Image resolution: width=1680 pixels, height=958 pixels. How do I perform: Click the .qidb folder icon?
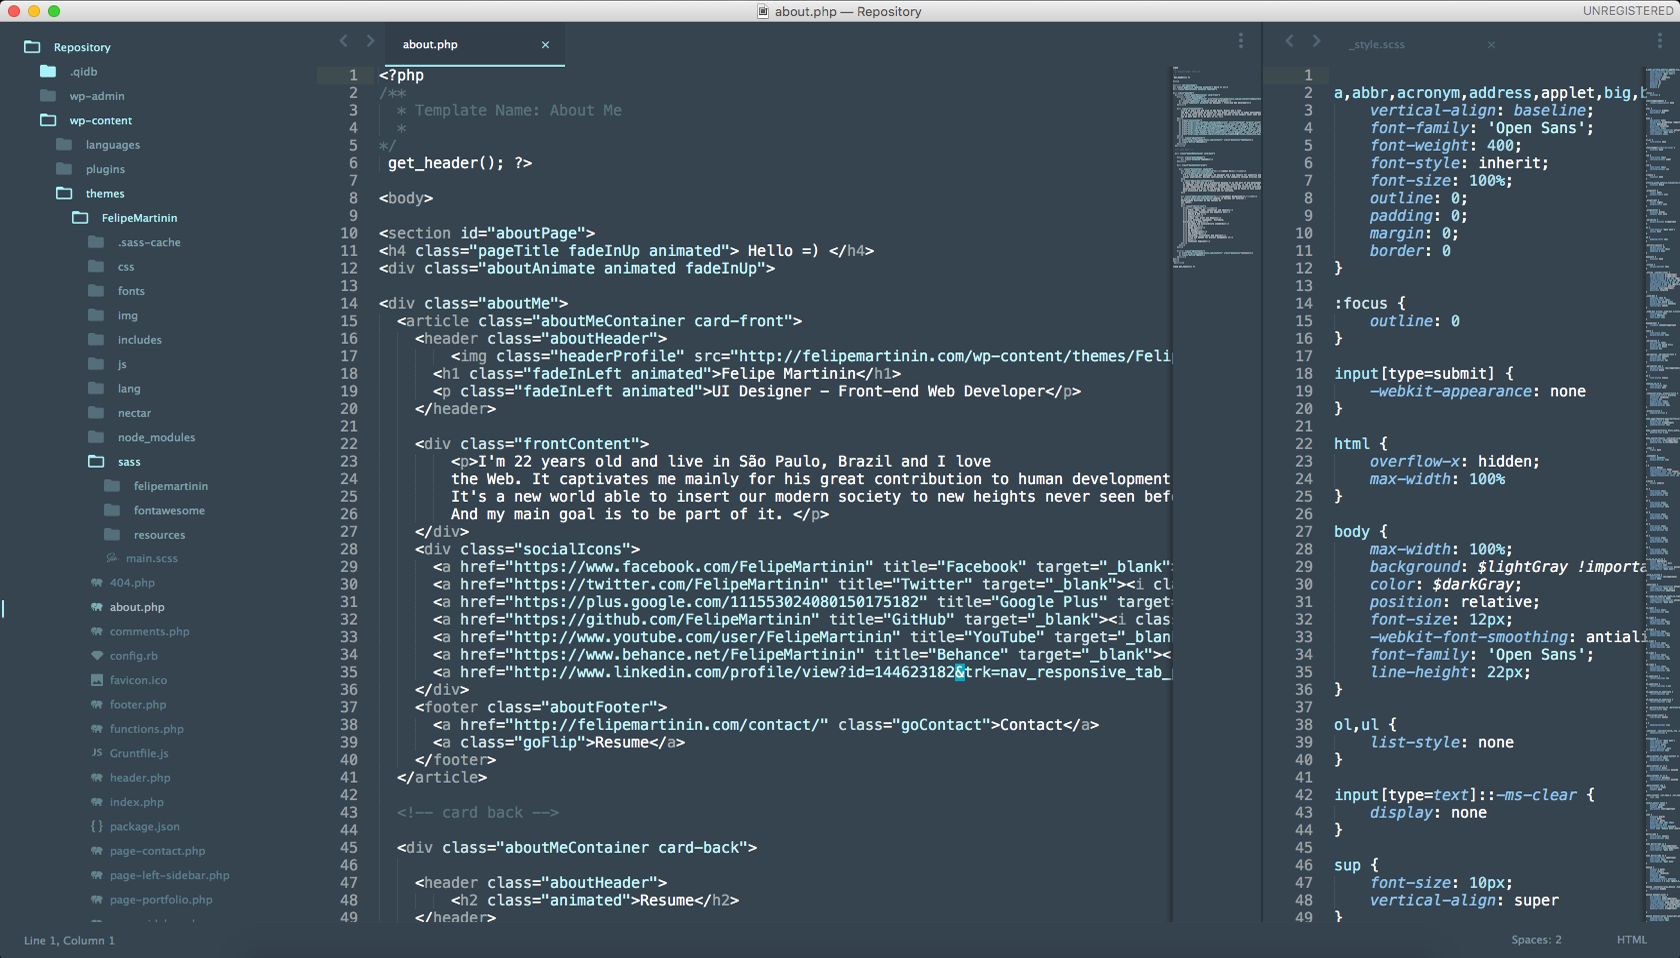48,71
